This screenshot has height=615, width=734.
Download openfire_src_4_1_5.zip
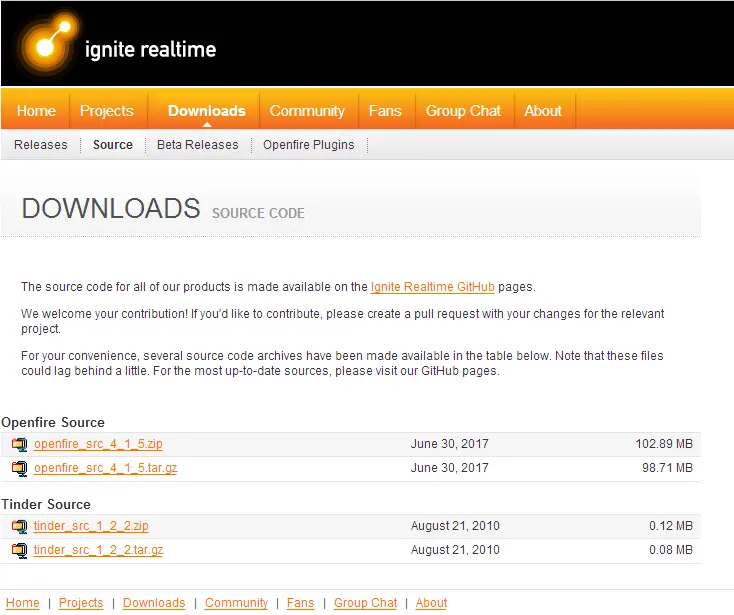[98, 444]
